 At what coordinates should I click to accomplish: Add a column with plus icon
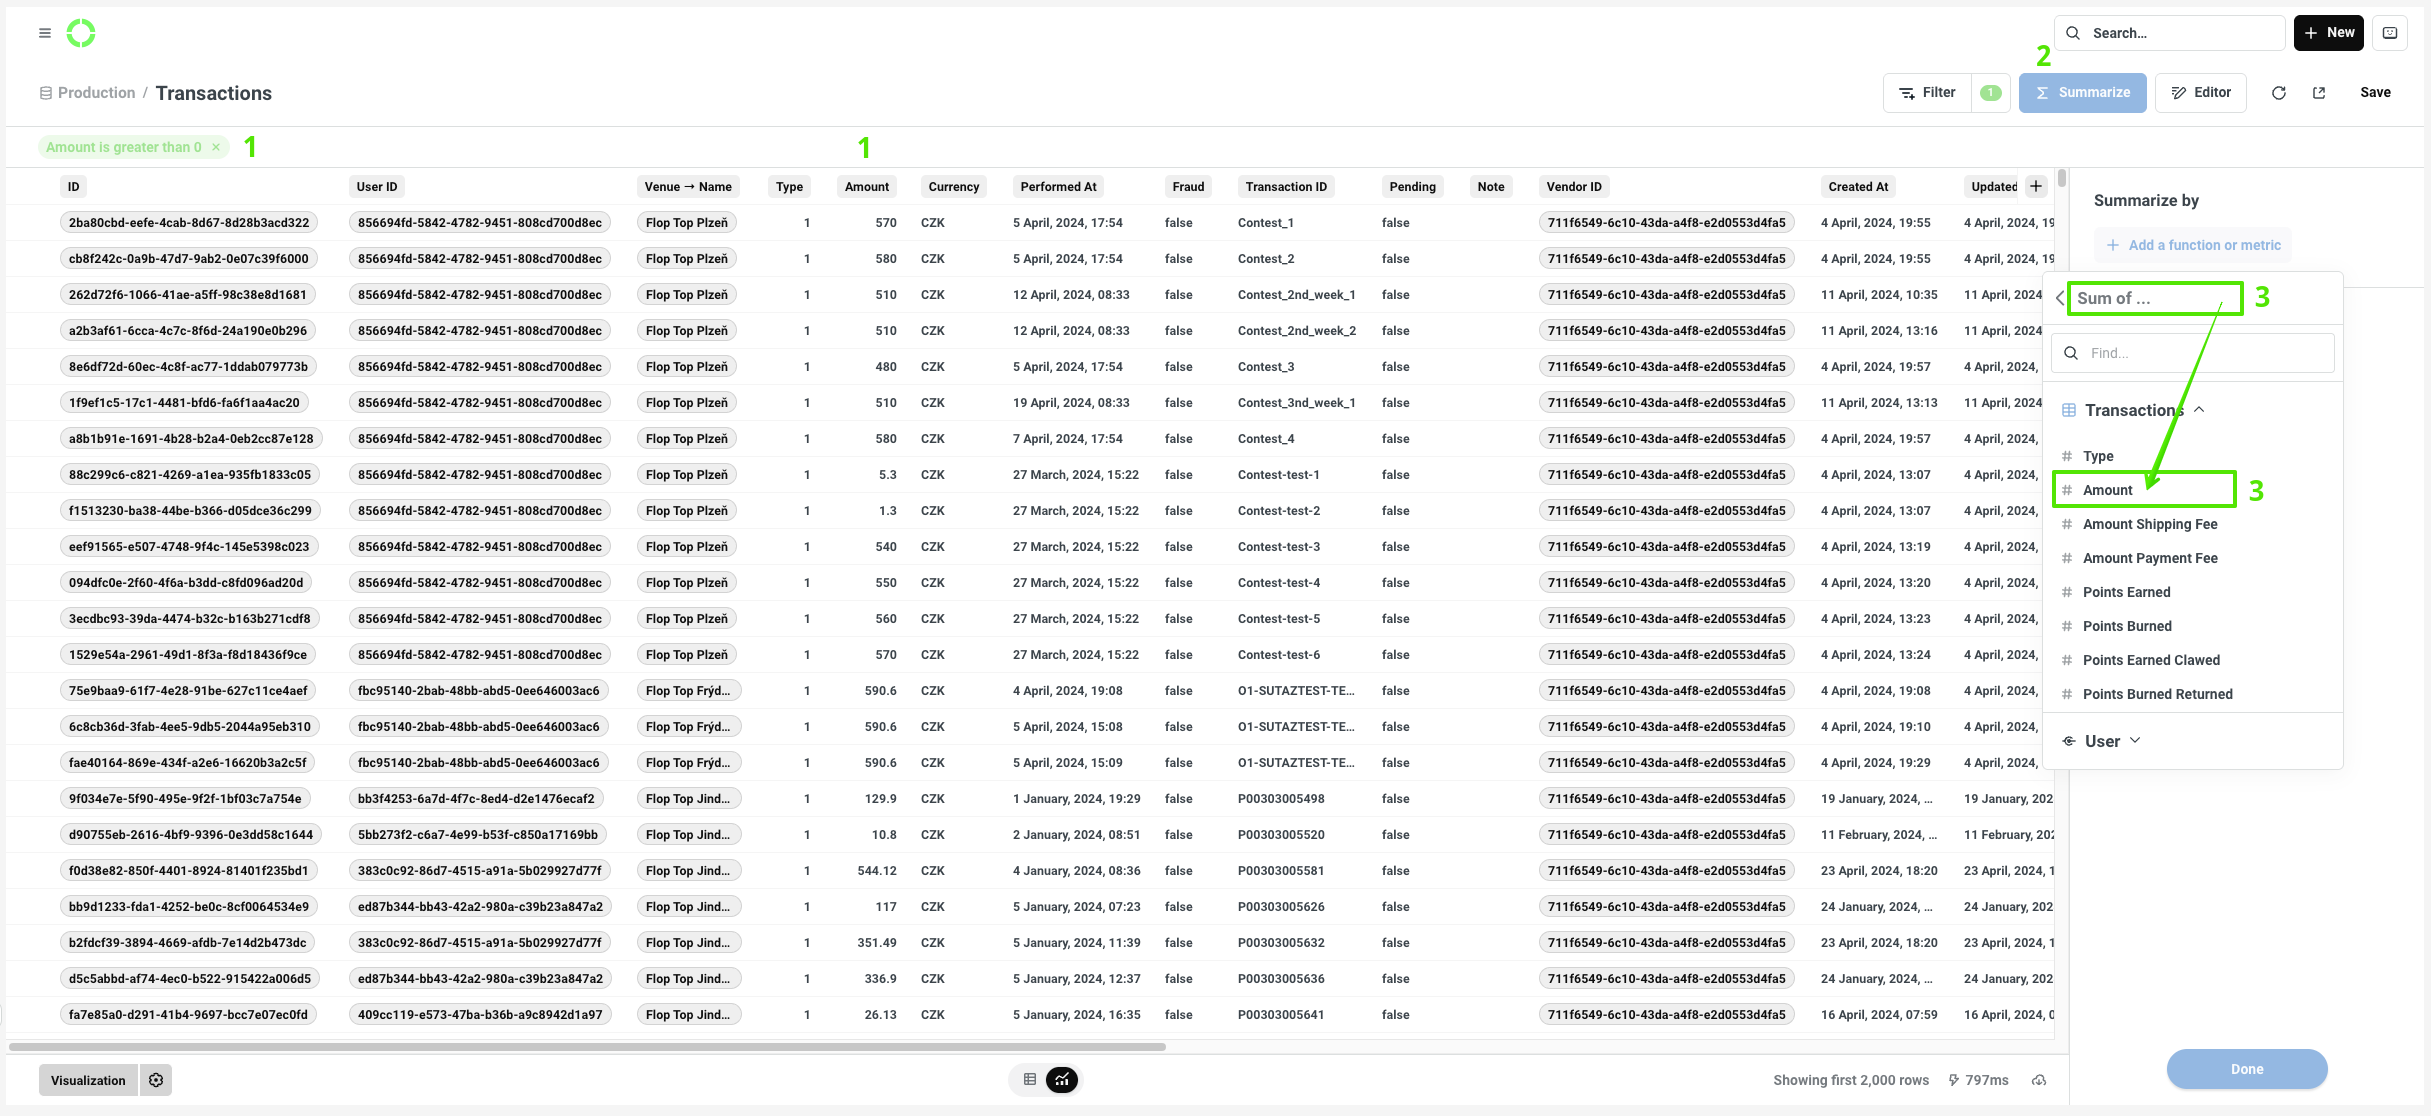[x=2035, y=186]
